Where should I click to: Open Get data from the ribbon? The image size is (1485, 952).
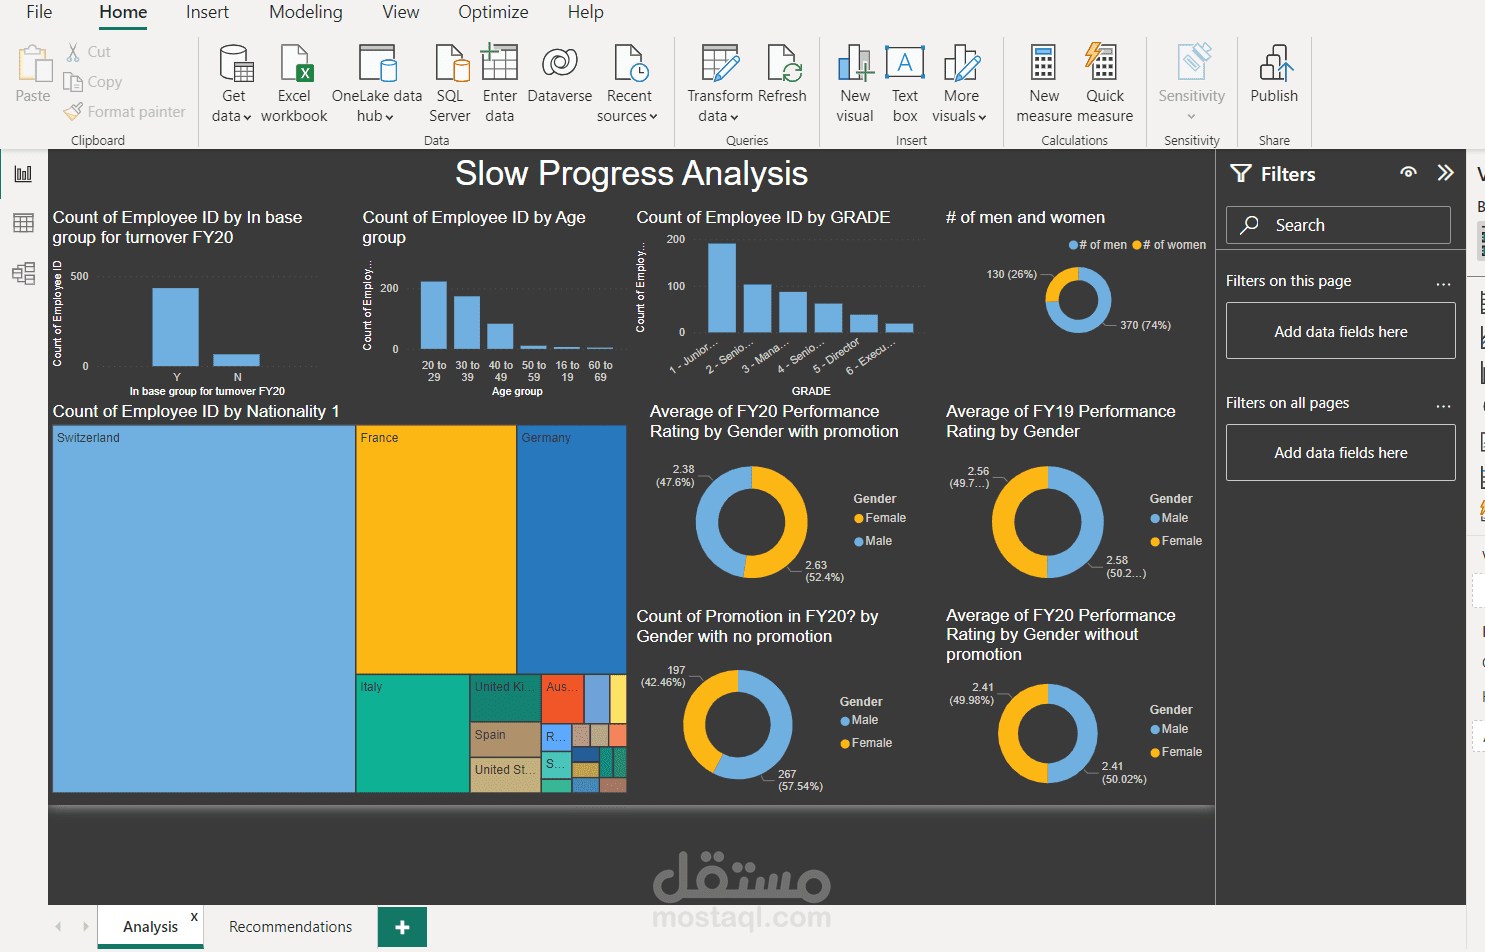click(233, 80)
